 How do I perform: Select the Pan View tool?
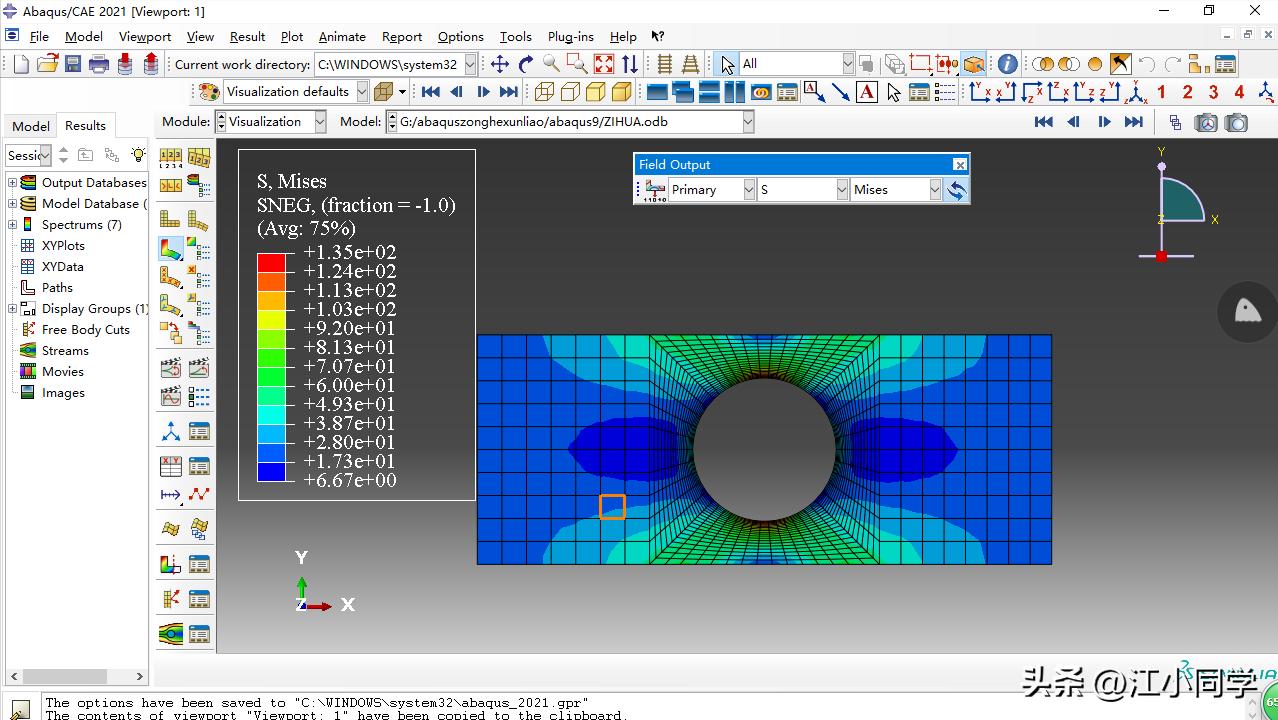pyautogui.click(x=499, y=64)
